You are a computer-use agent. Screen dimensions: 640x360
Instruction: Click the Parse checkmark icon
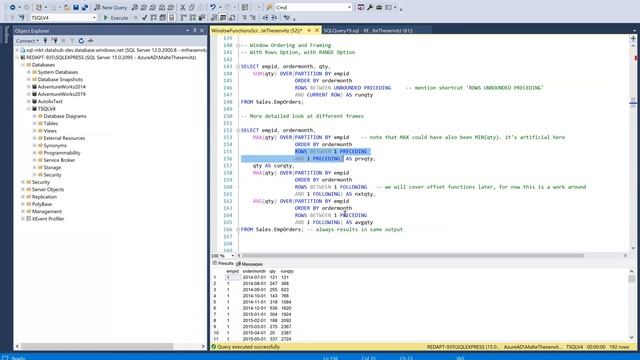click(x=144, y=18)
